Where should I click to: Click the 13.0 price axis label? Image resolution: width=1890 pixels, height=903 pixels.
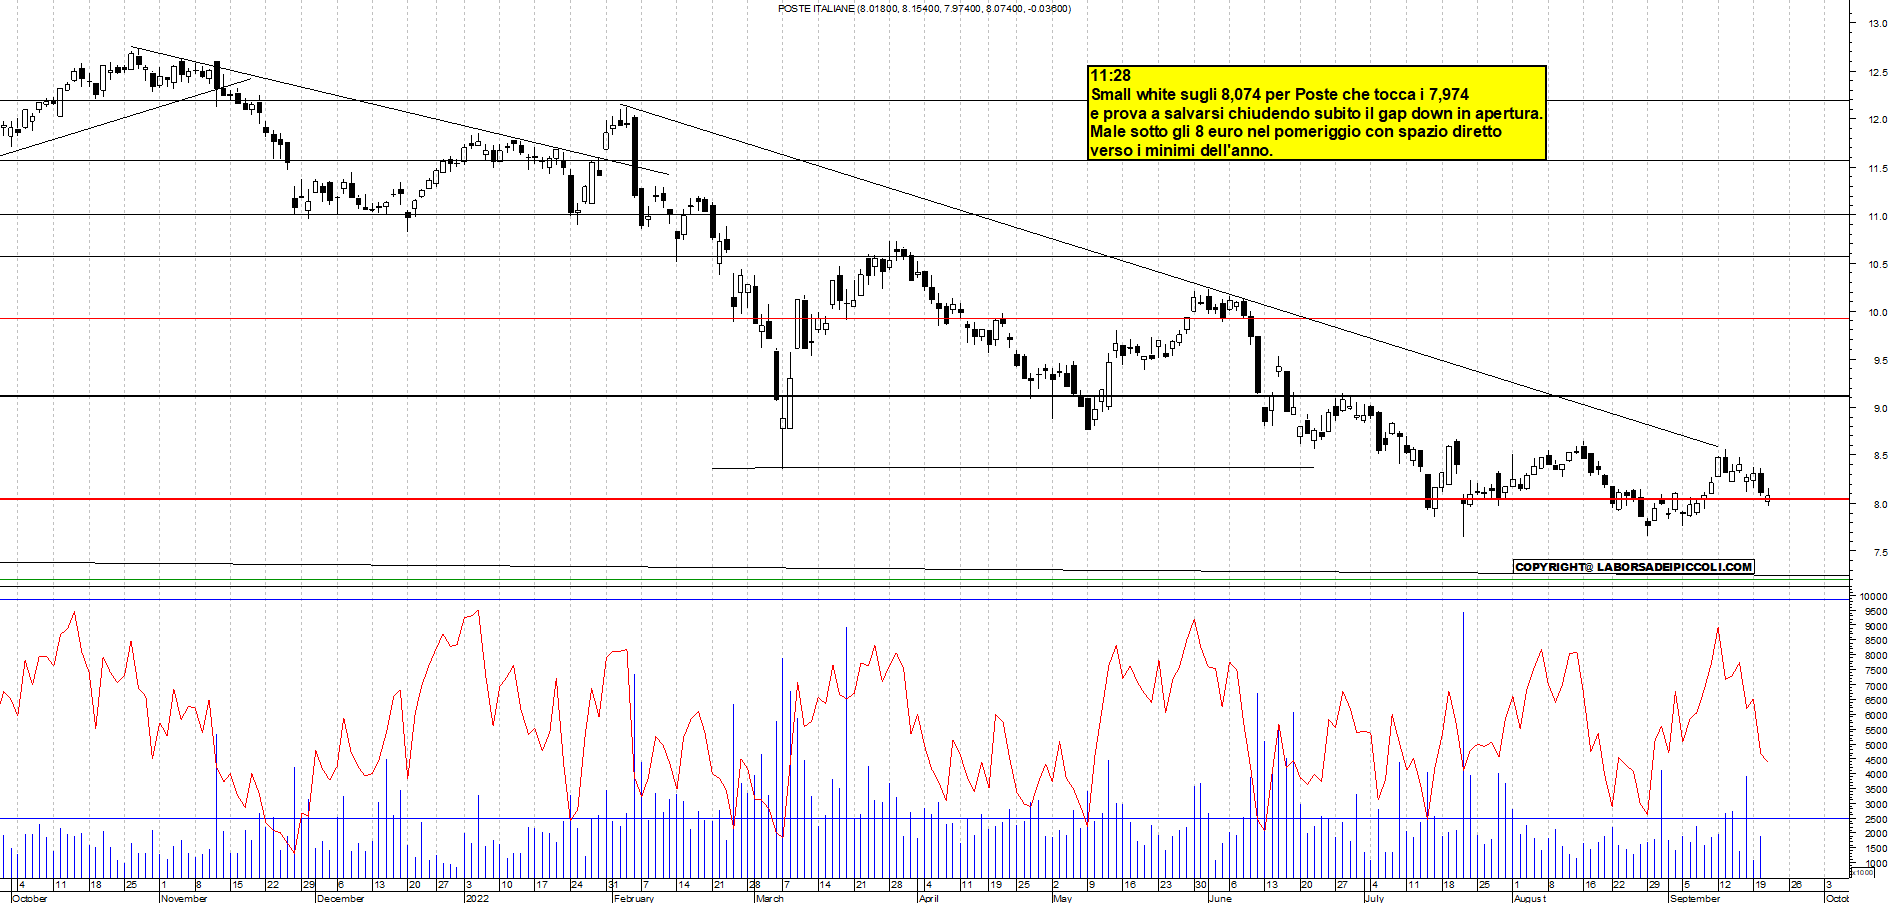pos(1878,24)
